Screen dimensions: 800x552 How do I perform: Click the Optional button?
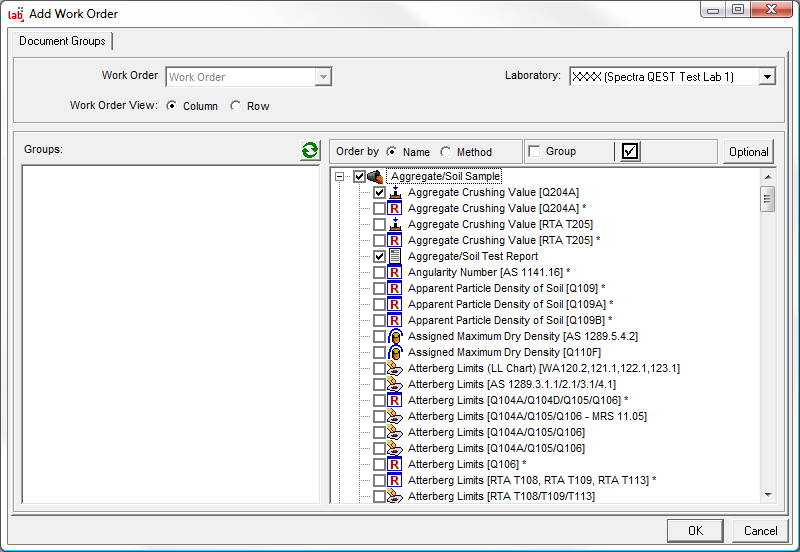point(748,152)
